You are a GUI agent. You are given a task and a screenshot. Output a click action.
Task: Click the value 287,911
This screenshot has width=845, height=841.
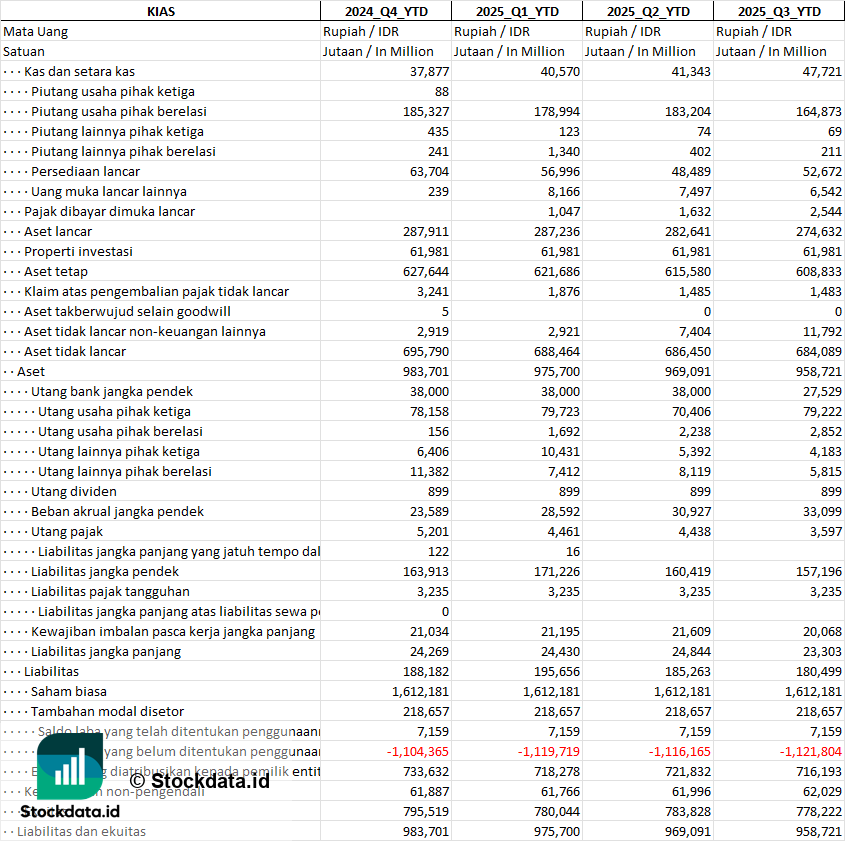(x=426, y=232)
